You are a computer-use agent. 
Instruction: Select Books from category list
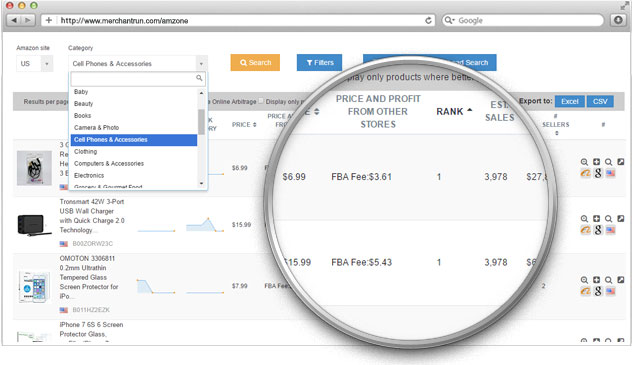click(x=134, y=115)
